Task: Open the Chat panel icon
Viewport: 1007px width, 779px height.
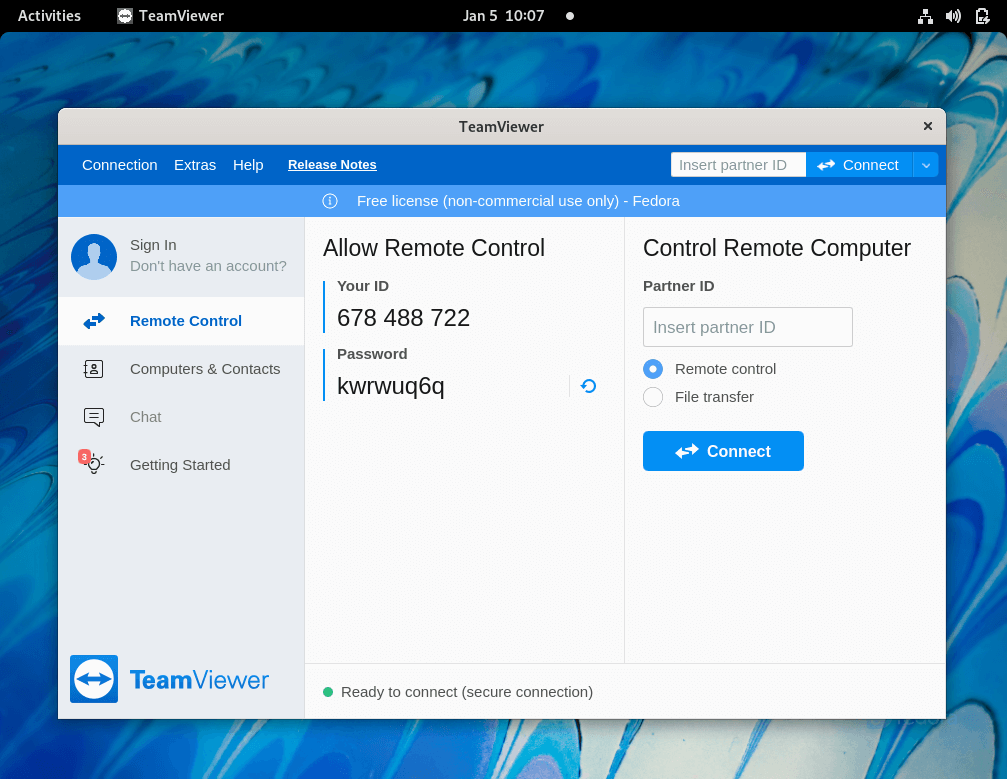Action: pos(93,417)
